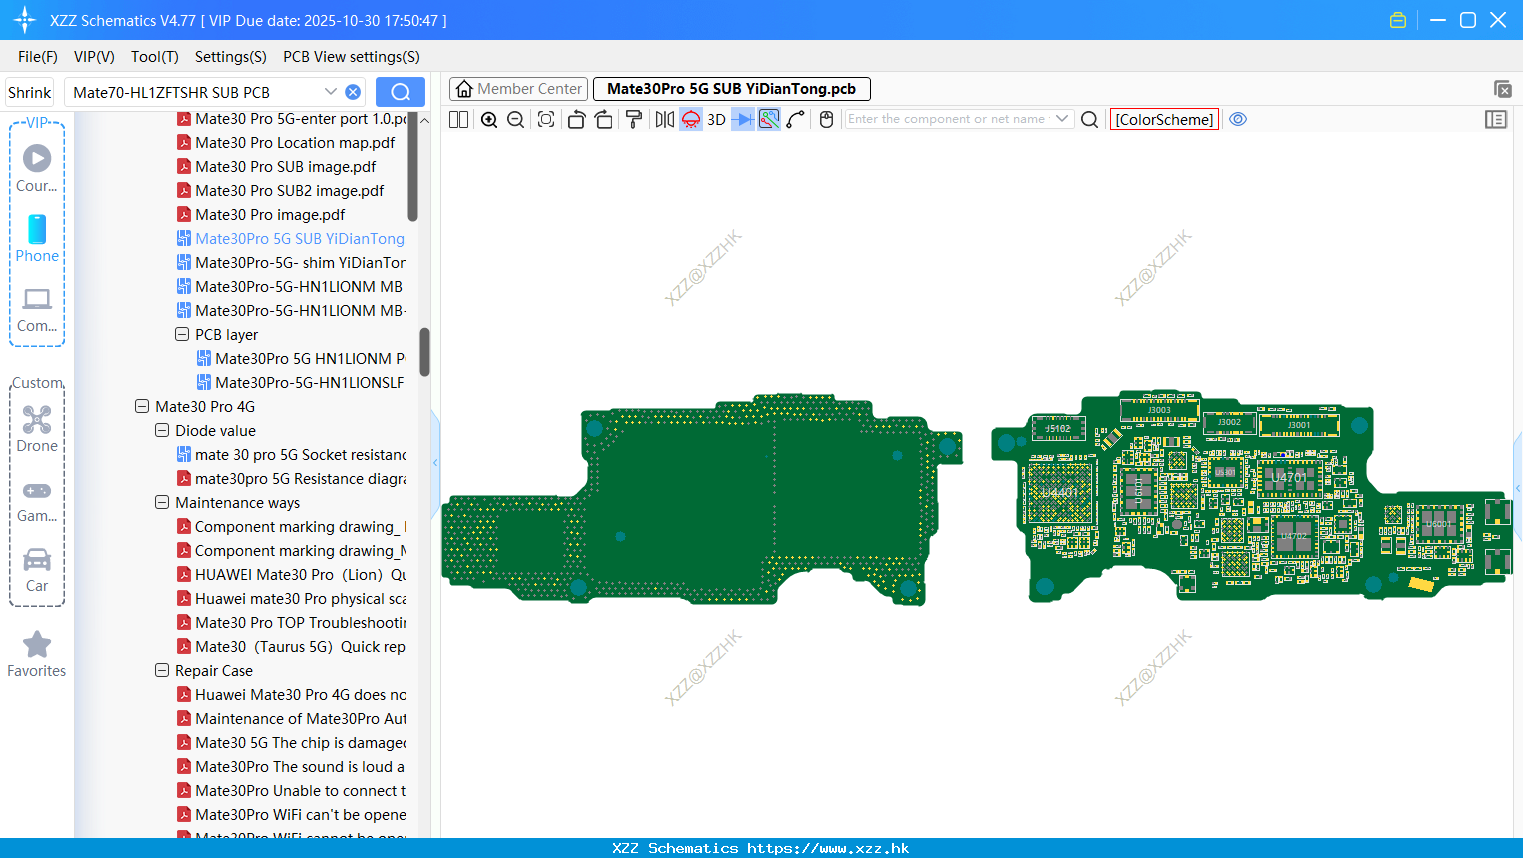Zoom in on the PCB view
The image size is (1523, 858).
pos(489,119)
